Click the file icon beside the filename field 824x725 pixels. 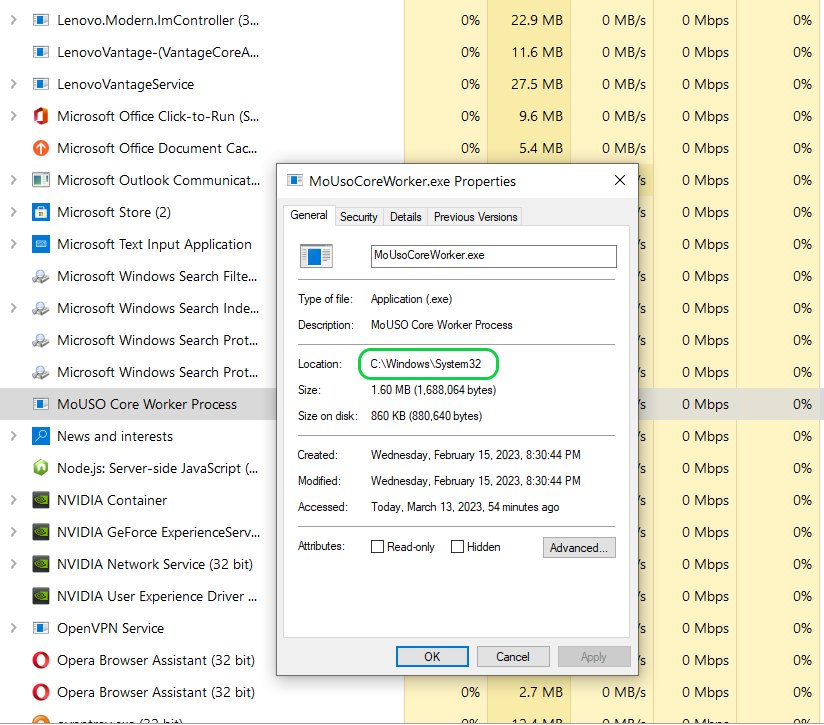pyautogui.click(x=316, y=256)
